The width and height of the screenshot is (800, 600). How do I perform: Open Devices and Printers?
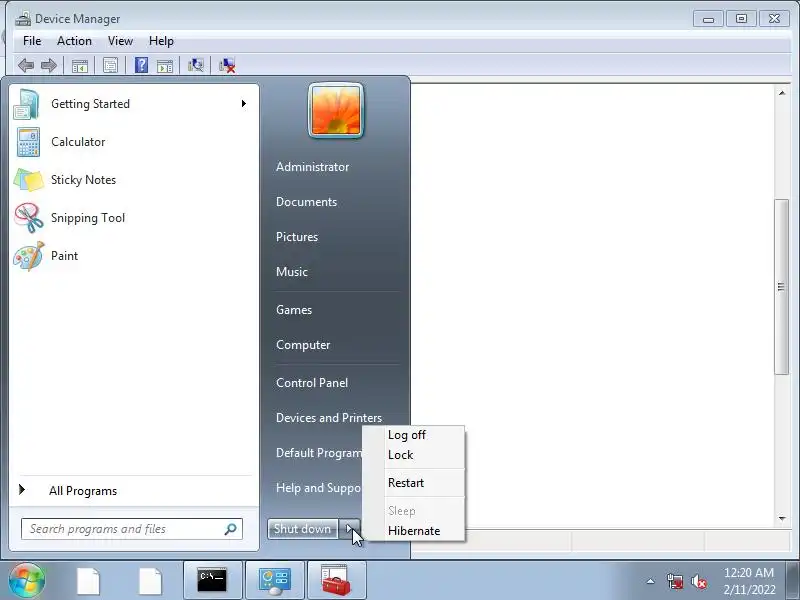click(329, 418)
